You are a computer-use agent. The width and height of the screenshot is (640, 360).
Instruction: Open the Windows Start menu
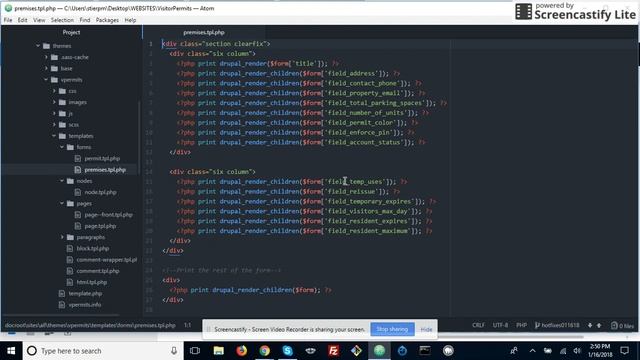(11, 351)
